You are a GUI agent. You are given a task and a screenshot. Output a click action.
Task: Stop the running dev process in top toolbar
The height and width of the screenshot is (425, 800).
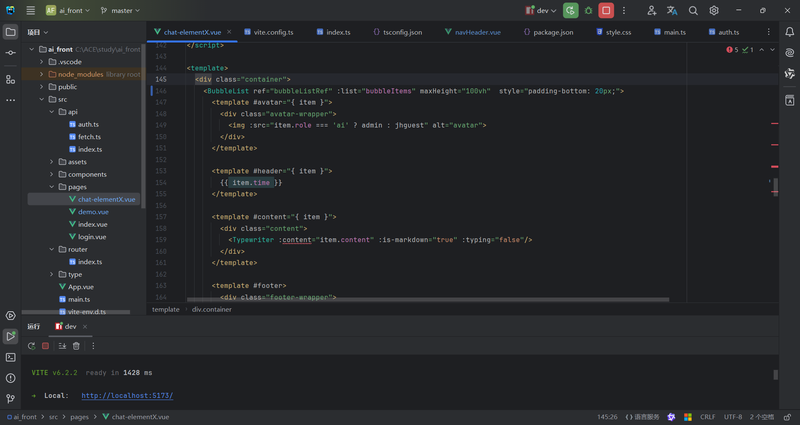tap(606, 10)
